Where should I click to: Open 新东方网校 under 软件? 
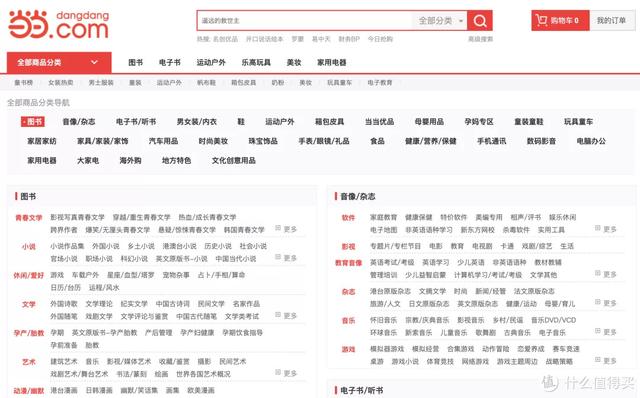478,230
